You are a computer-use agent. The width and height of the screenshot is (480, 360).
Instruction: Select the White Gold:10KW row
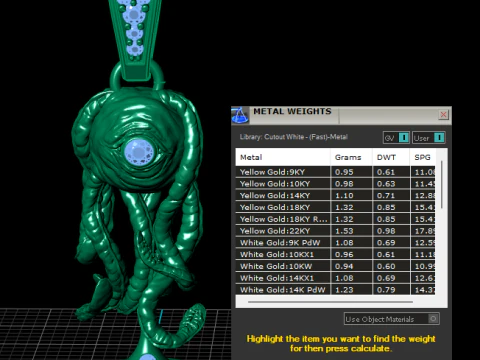point(335,266)
